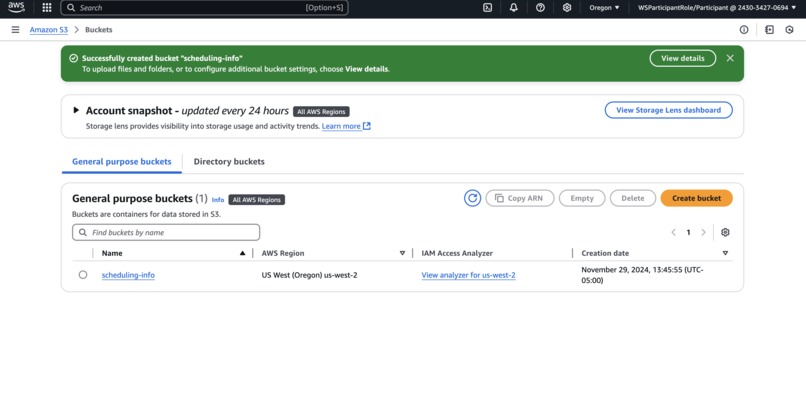
Task: Open View analyzer for us-west-2
Action: click(x=468, y=275)
